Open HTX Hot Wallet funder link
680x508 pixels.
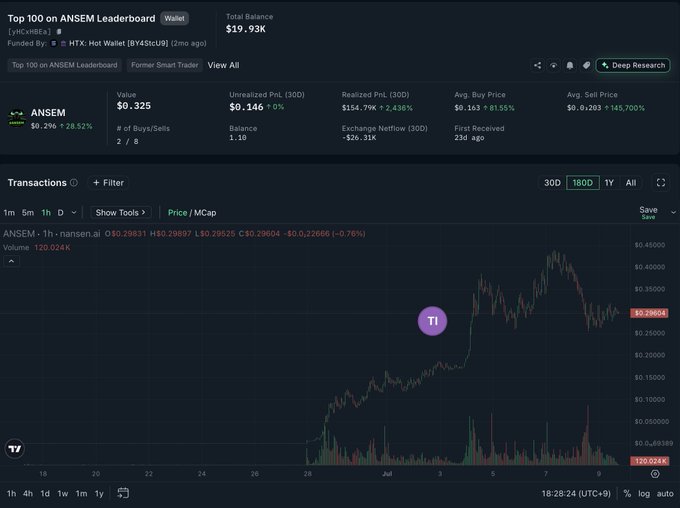[118, 43]
